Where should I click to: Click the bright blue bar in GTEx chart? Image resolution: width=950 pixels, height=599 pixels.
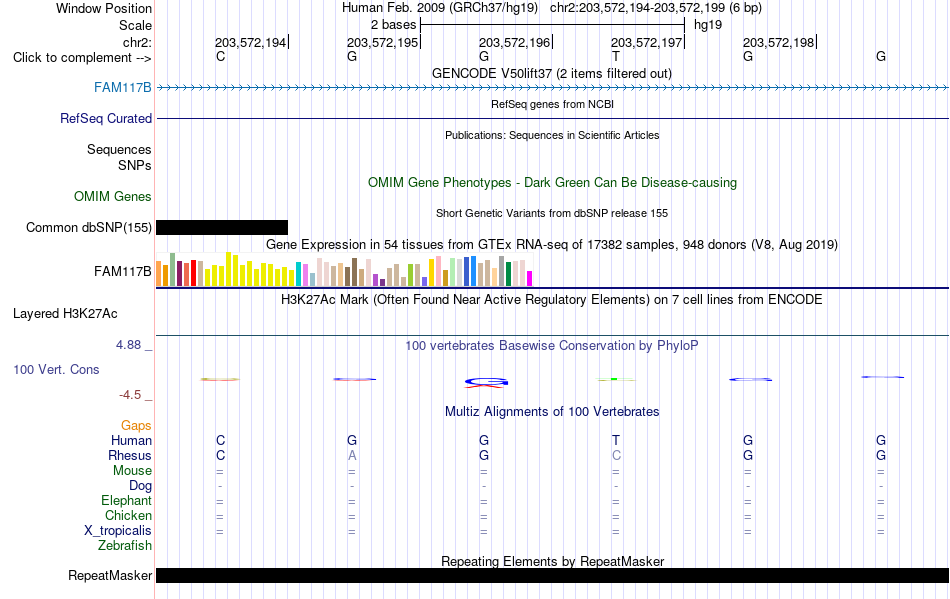point(473,271)
